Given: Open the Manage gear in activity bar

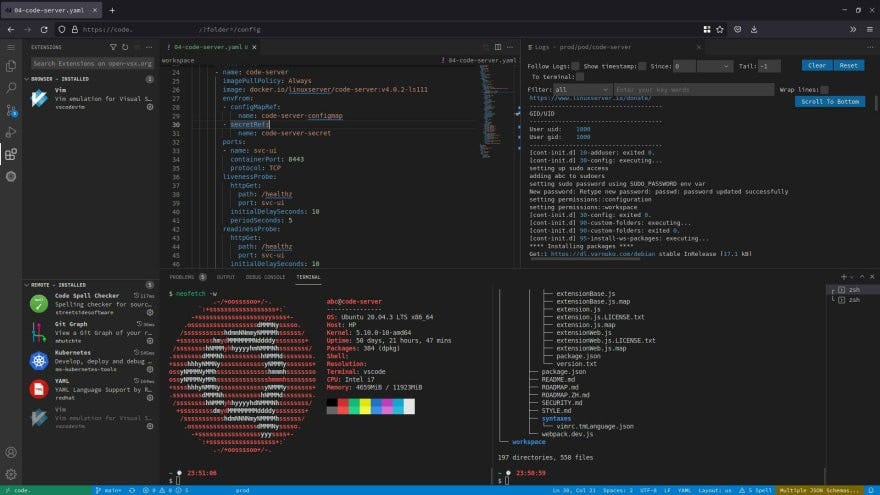Looking at the screenshot, I should (11, 475).
